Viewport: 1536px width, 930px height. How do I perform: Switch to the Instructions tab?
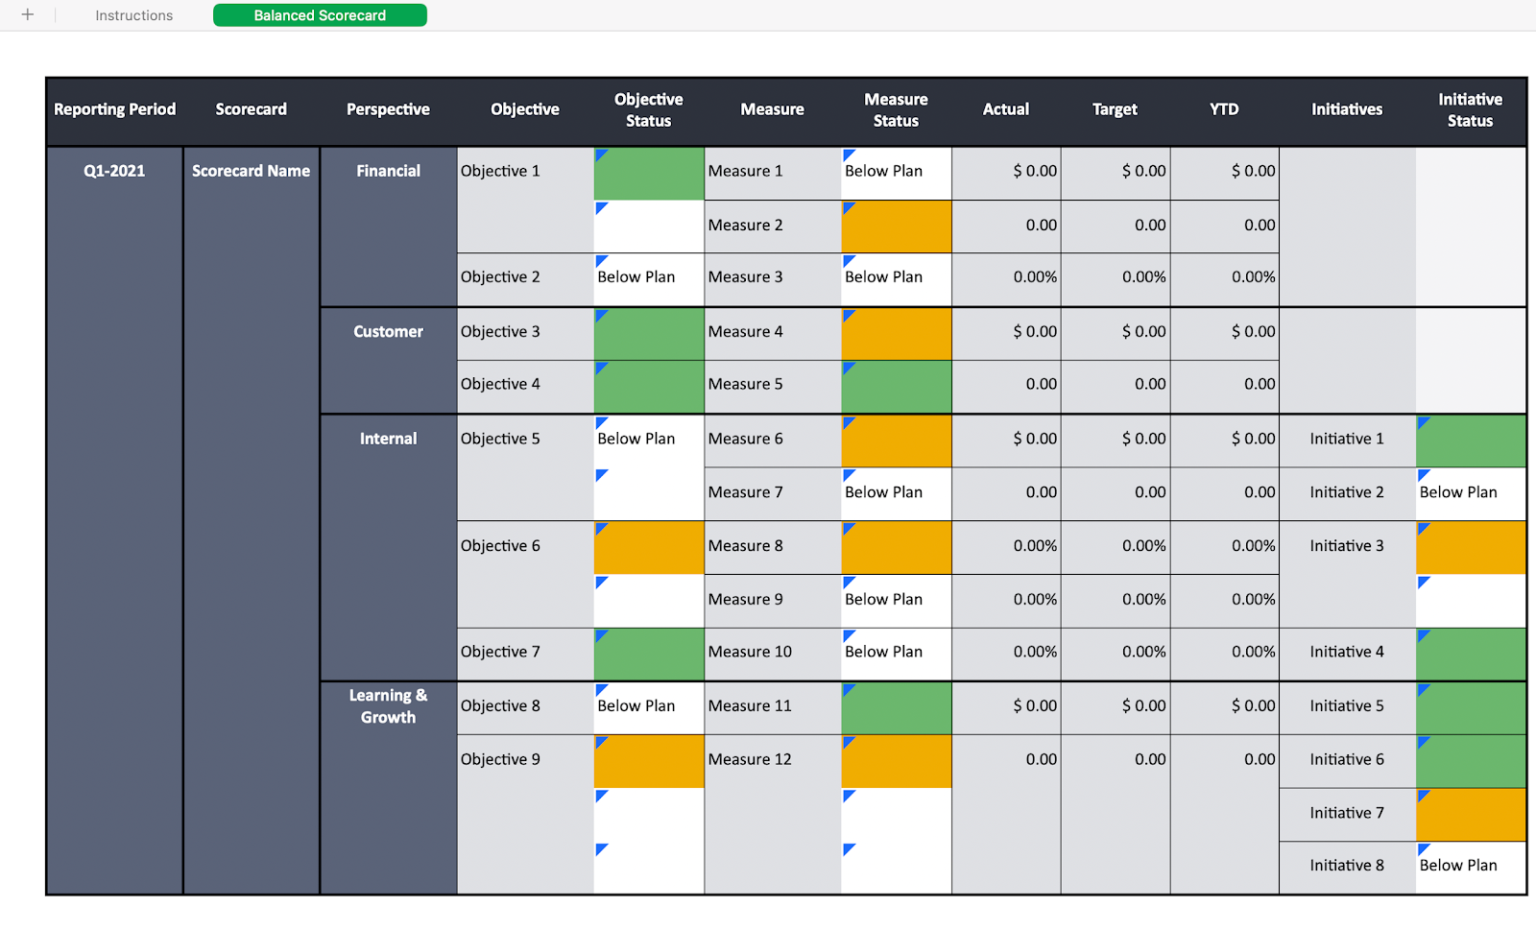(133, 15)
